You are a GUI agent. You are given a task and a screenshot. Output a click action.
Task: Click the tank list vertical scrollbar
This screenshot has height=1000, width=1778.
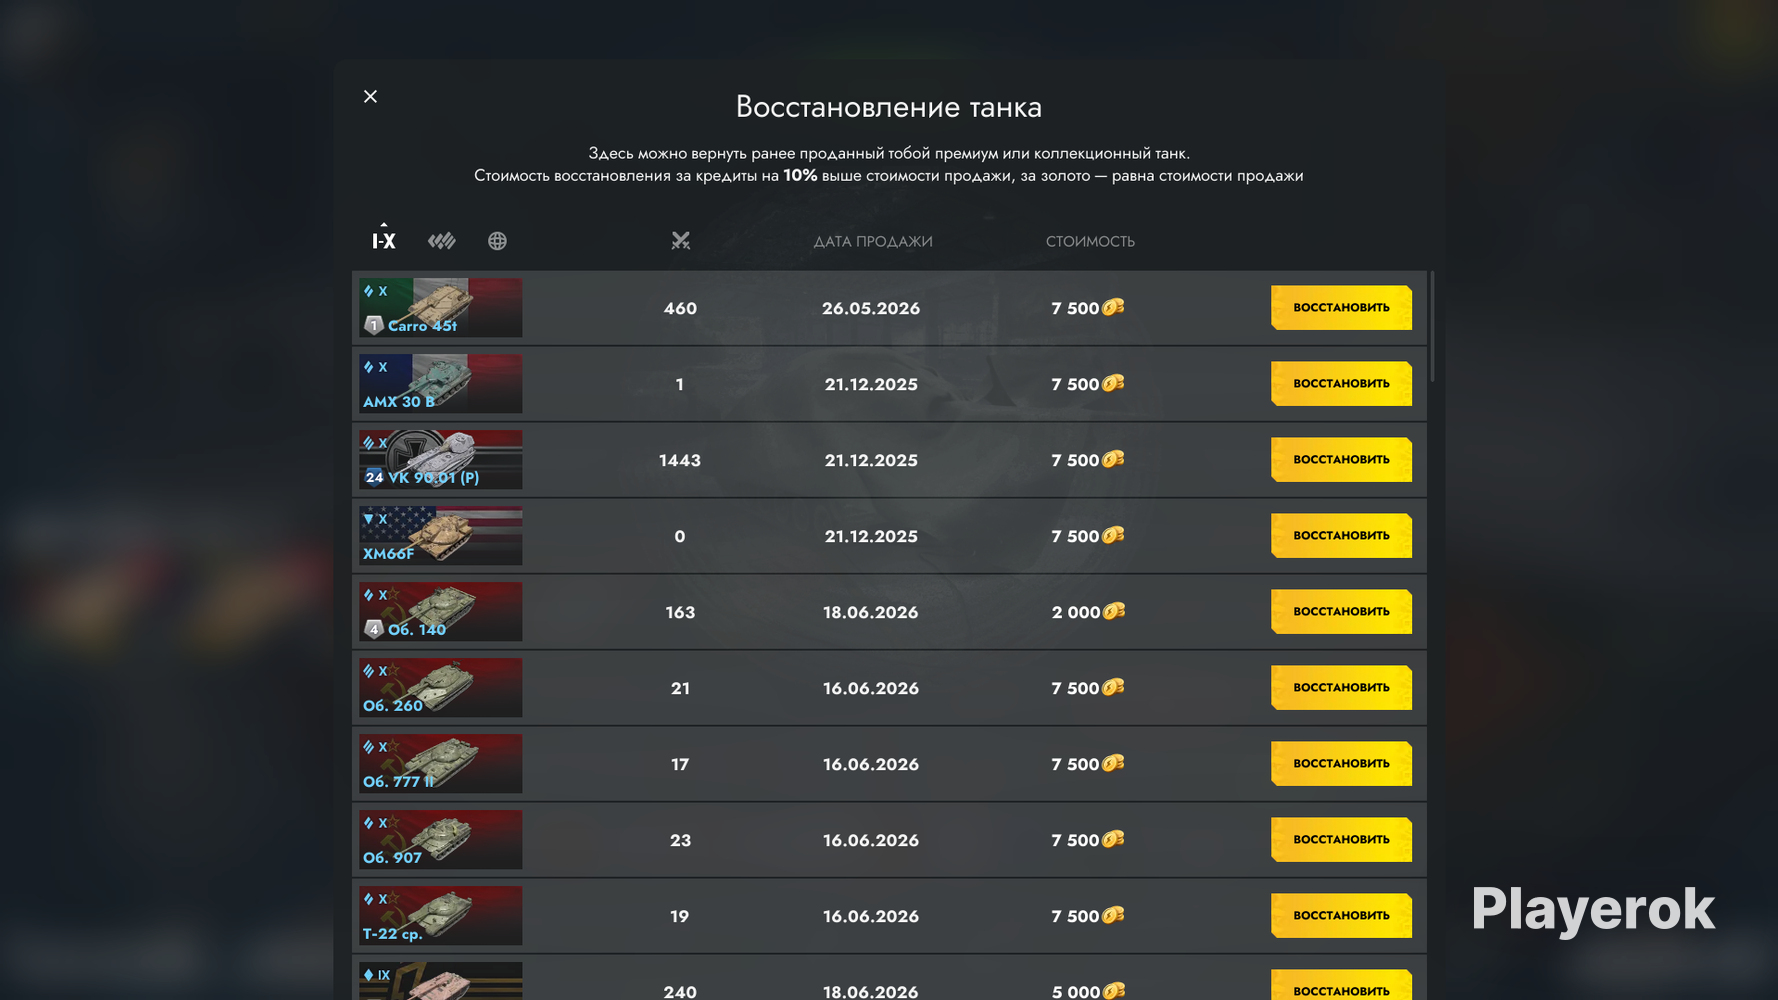pos(1432,327)
